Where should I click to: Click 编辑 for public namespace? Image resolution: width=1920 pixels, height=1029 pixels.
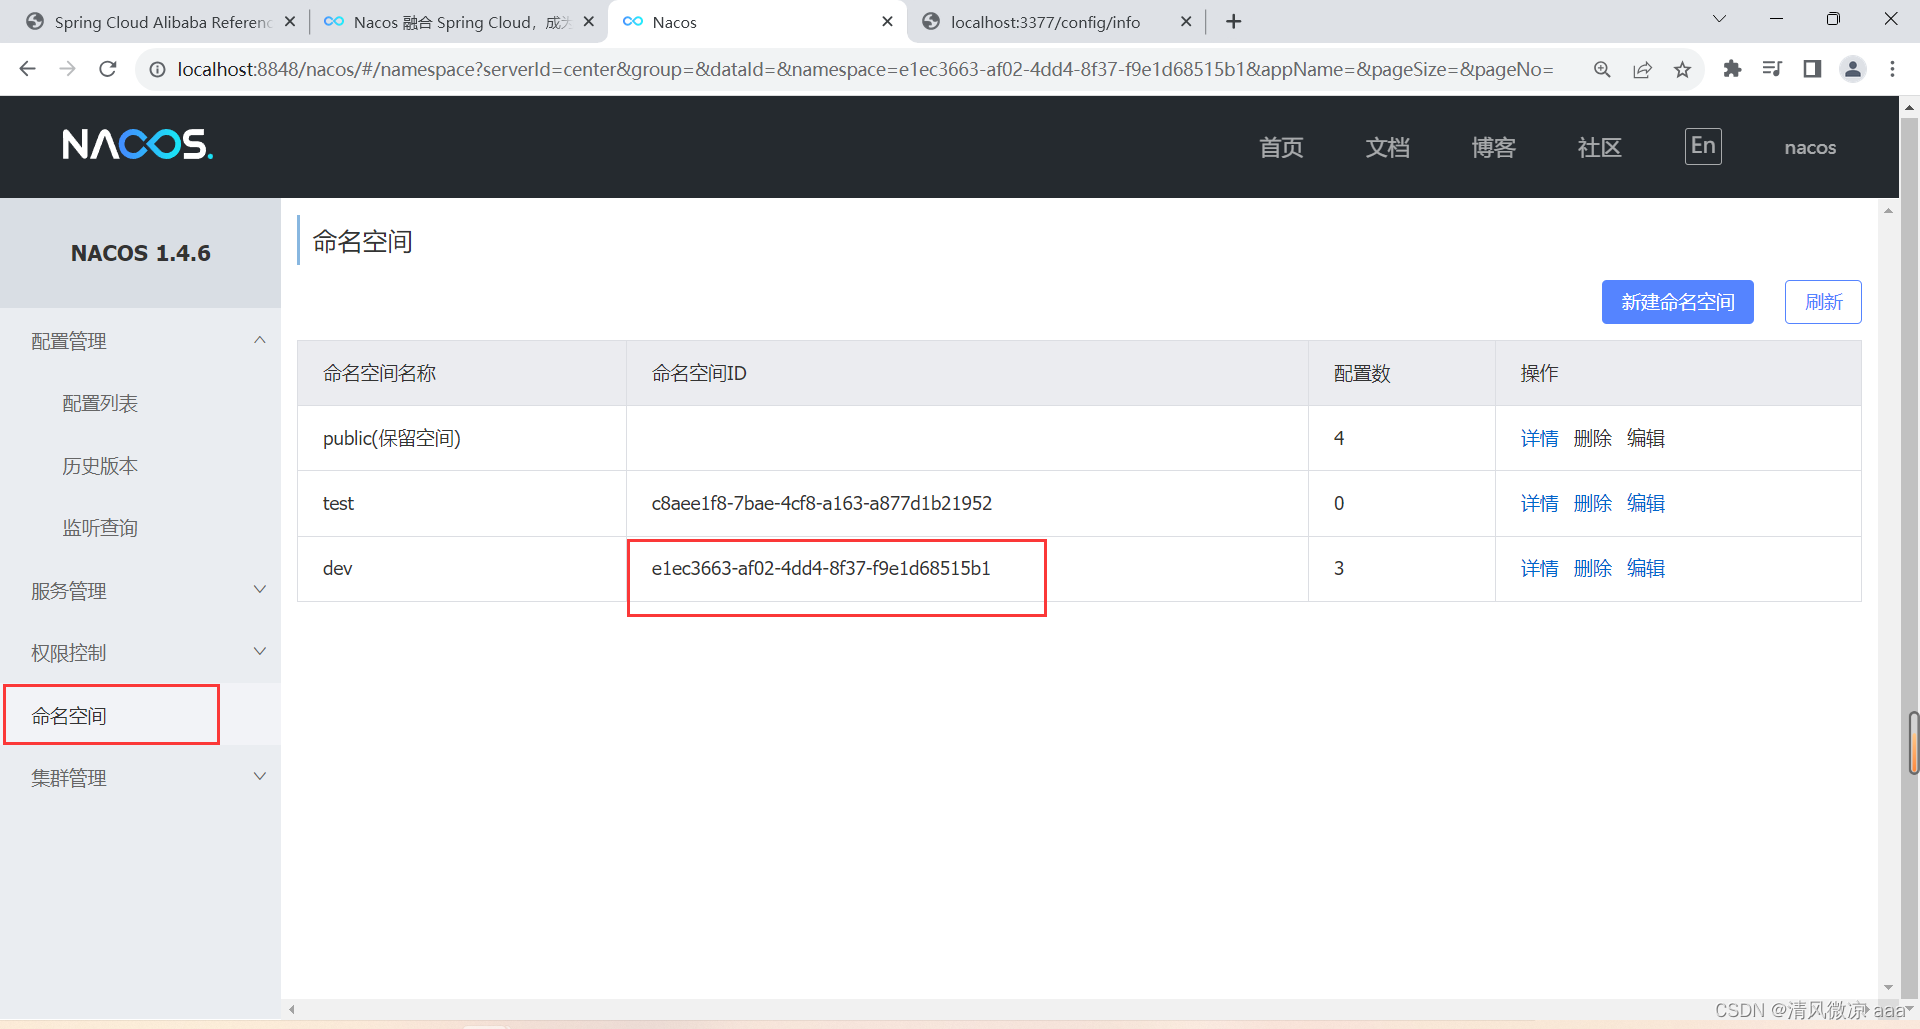pos(1645,438)
